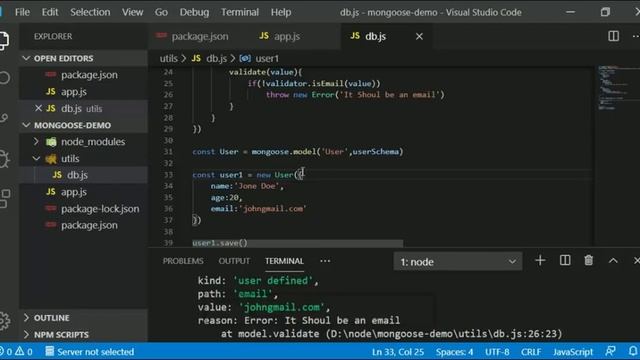Screen dimensions: 640x360
Task: Click Server not selected status item
Action: pos(90,352)
